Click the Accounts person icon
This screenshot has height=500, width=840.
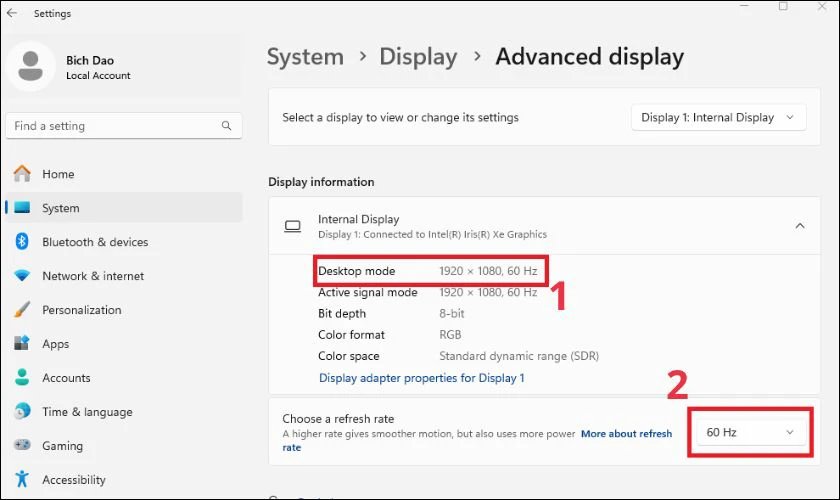pyautogui.click(x=22, y=378)
